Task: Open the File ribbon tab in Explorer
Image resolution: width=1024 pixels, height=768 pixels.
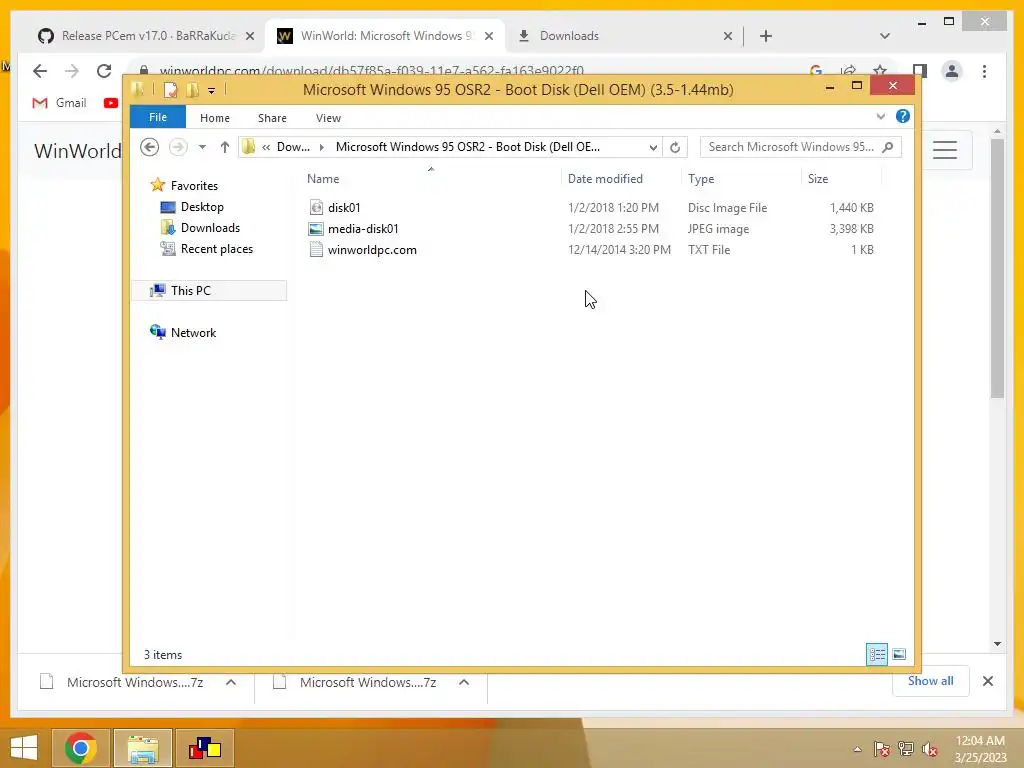Action: tap(157, 117)
